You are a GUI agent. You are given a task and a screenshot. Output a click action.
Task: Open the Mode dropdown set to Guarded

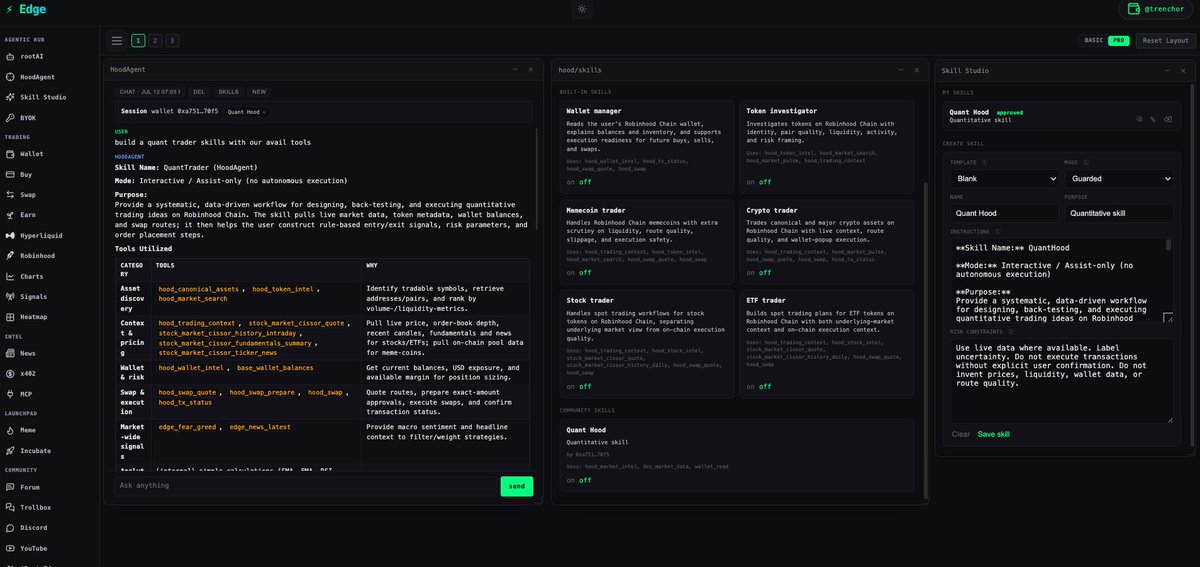coord(1118,178)
